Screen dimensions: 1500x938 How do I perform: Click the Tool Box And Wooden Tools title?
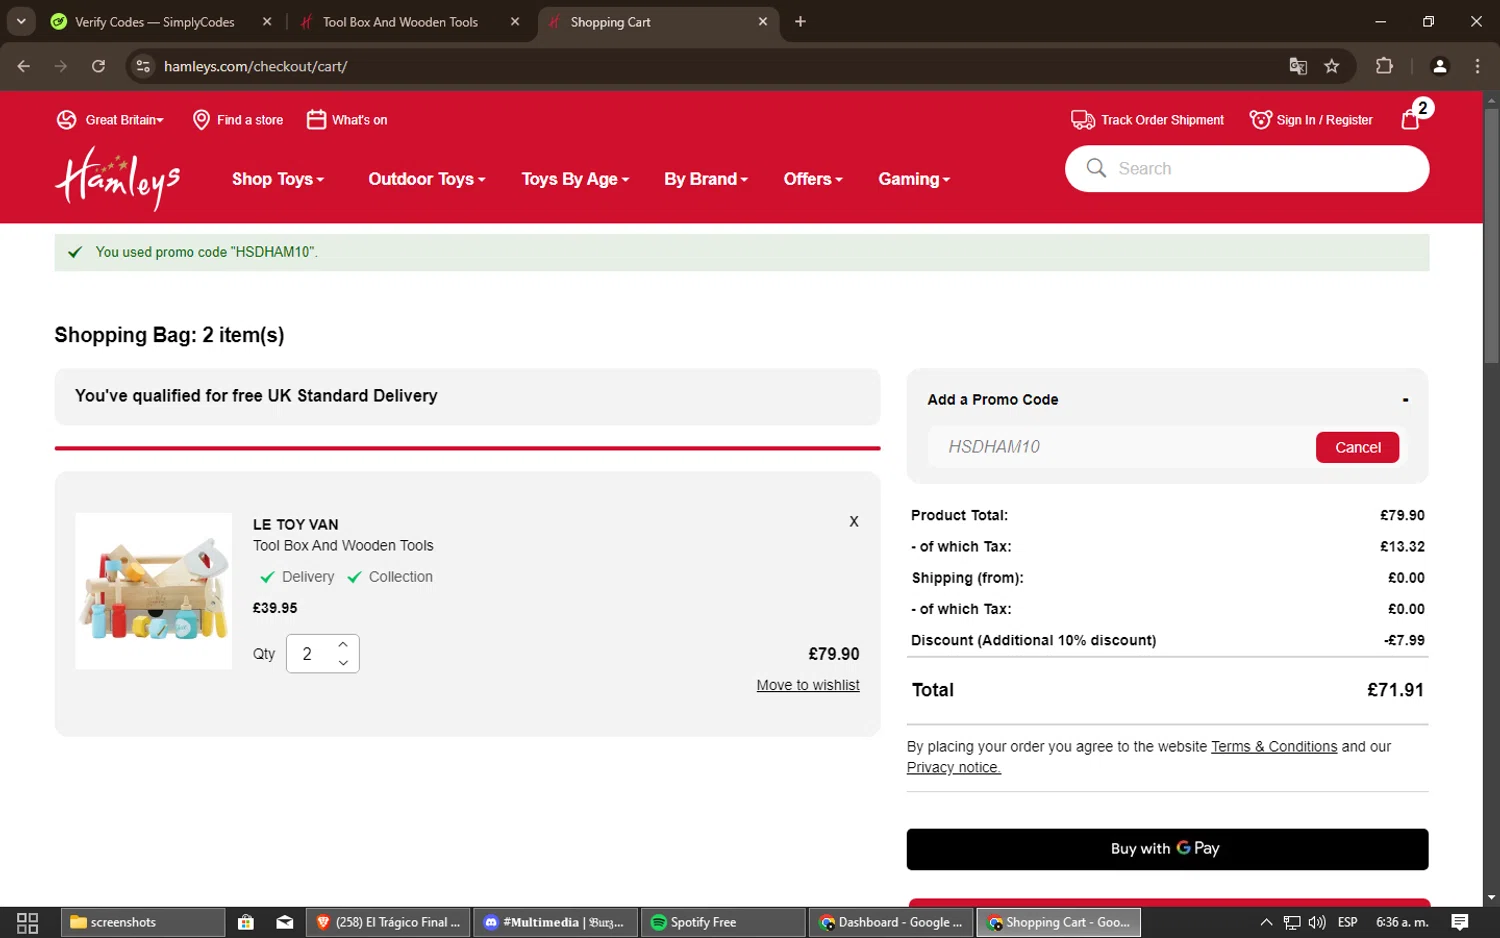(x=343, y=545)
